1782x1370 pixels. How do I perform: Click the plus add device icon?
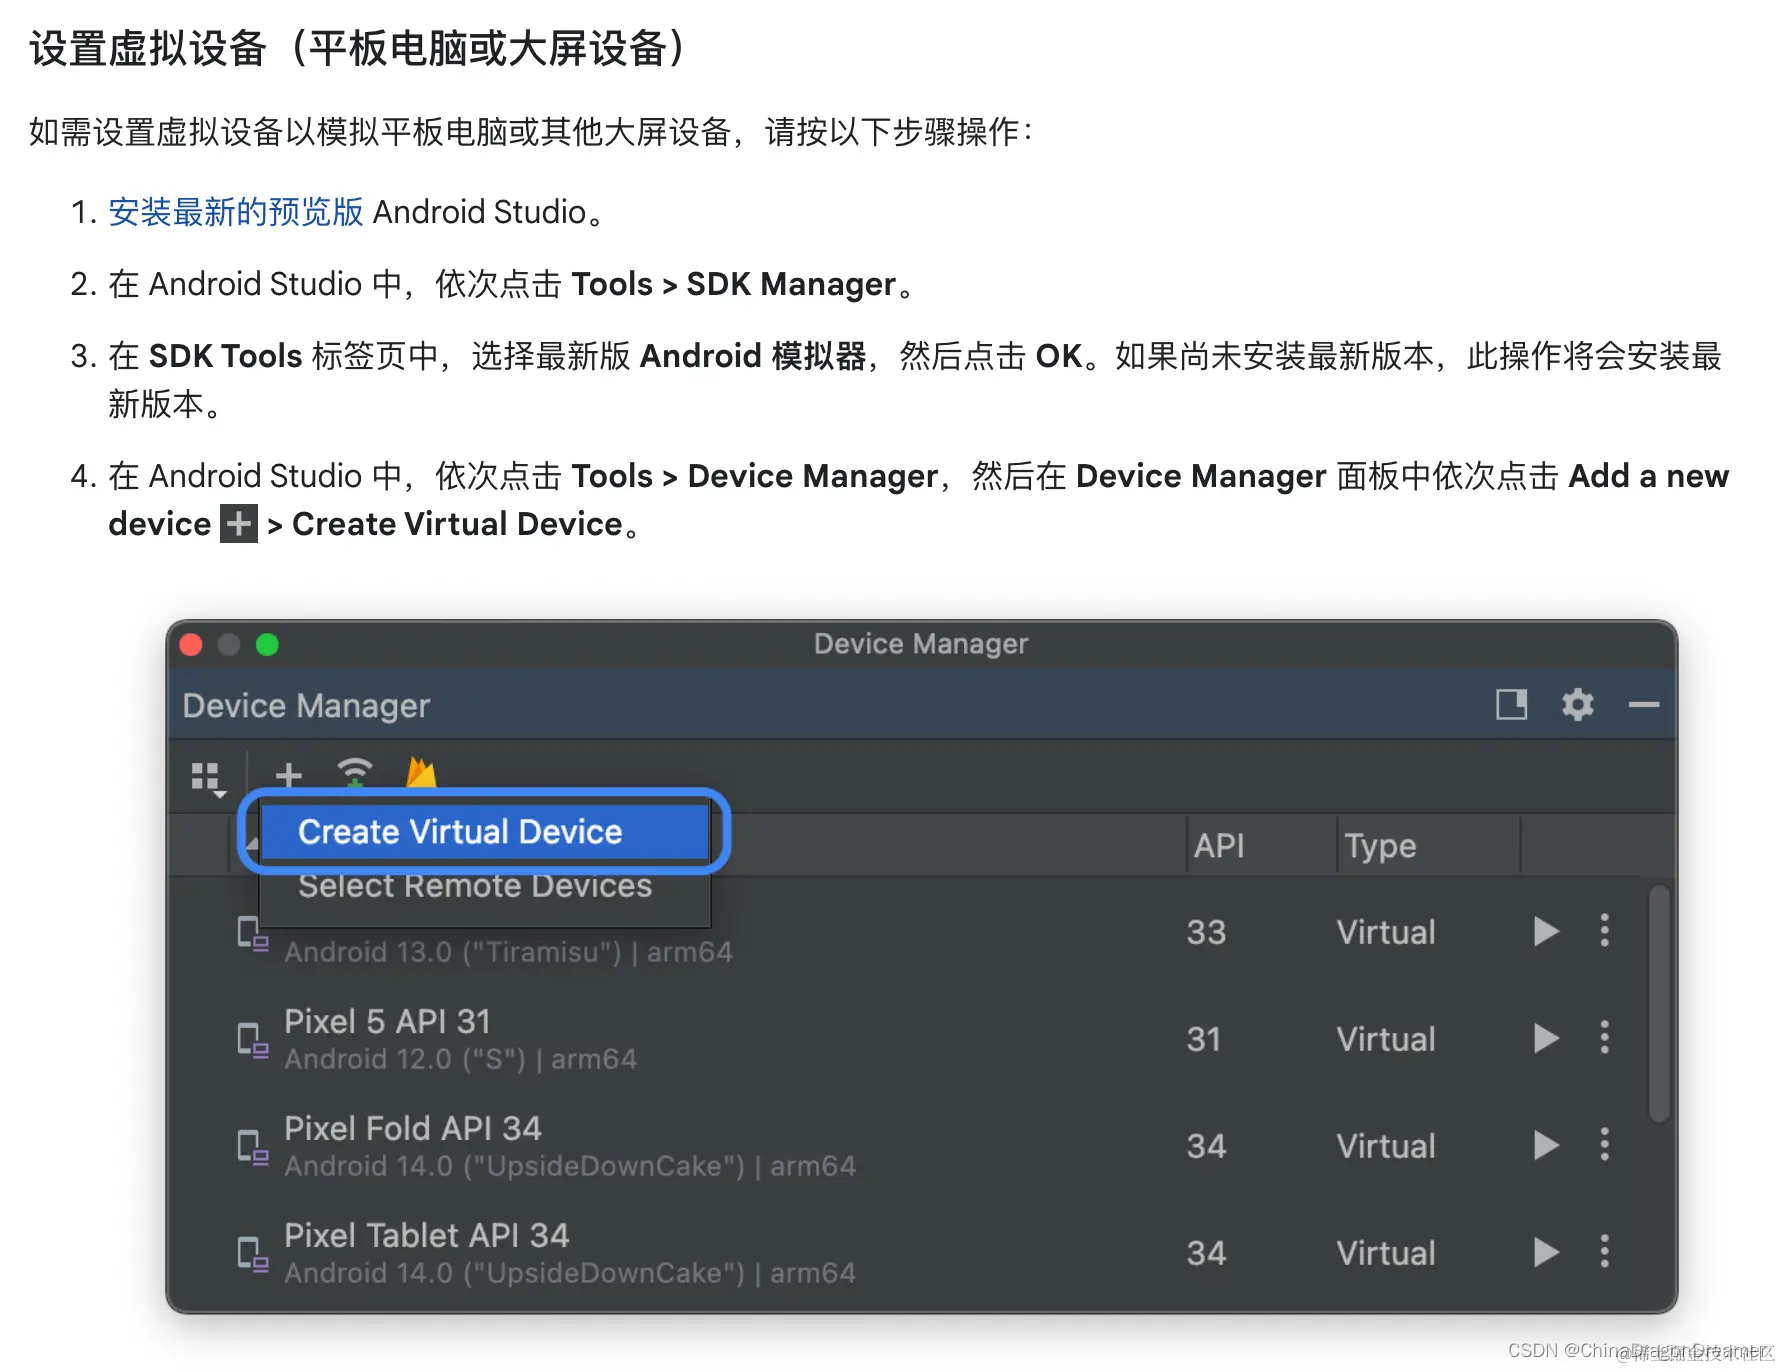coord(289,775)
